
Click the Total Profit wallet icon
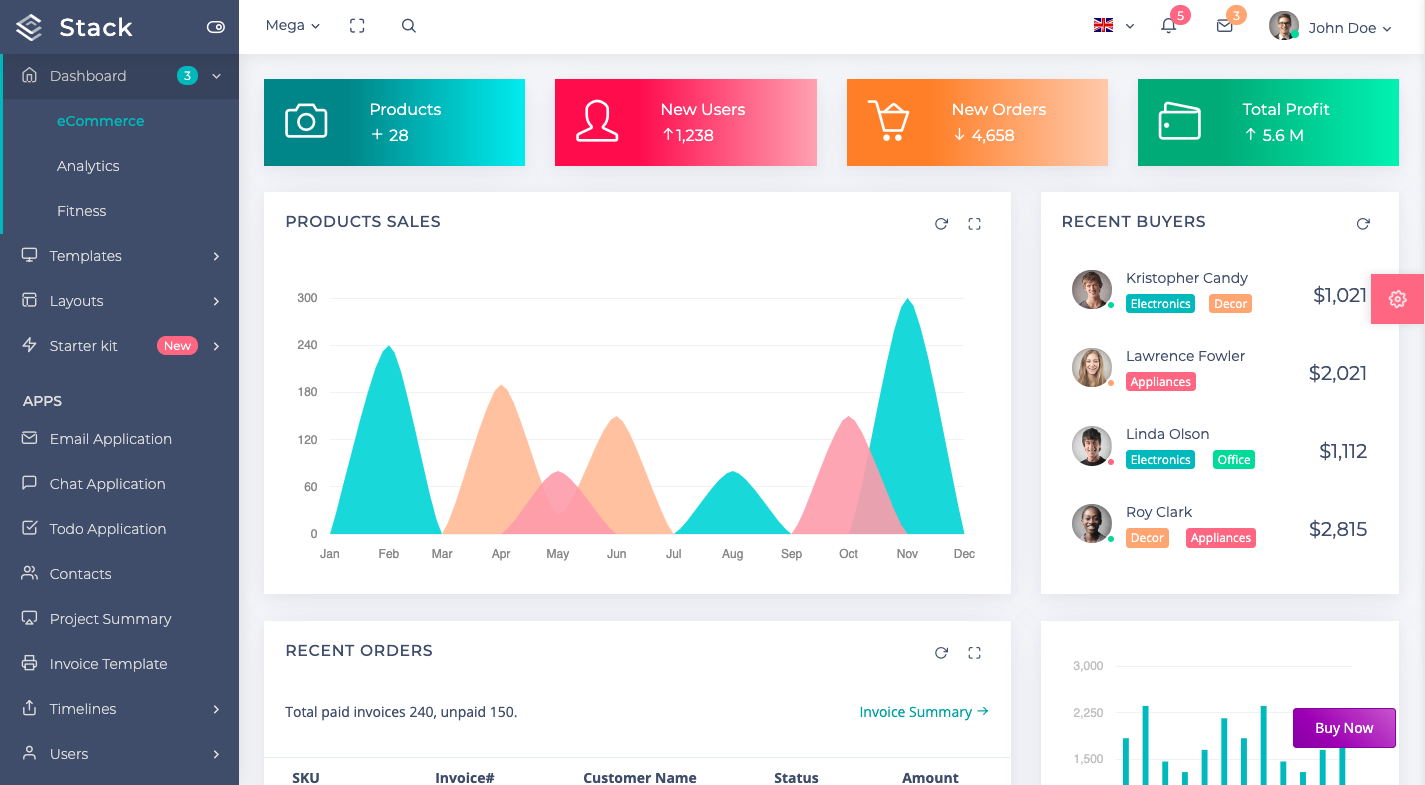coord(1179,121)
